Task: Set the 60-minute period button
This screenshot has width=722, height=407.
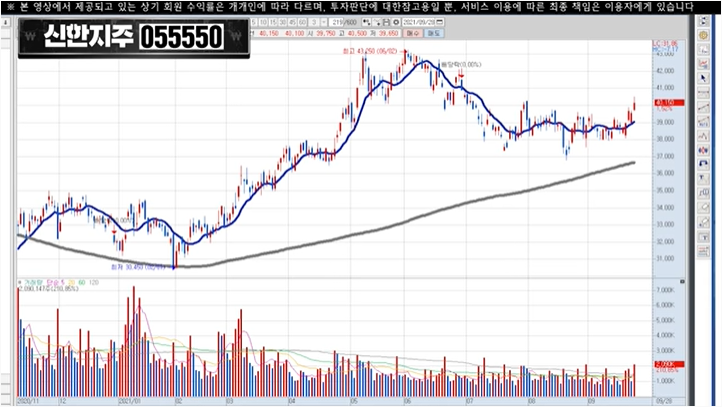Action: 303,22
